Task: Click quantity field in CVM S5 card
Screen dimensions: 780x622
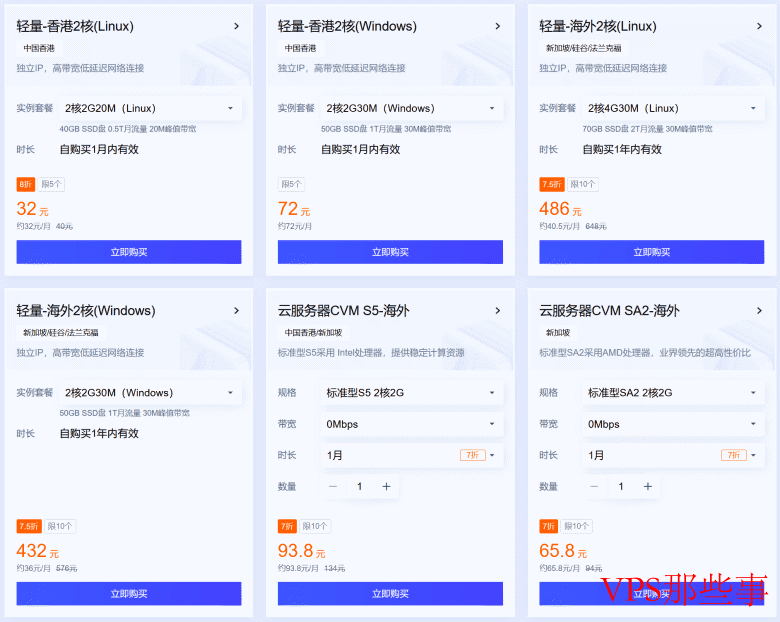Action: pyautogui.click(x=360, y=487)
